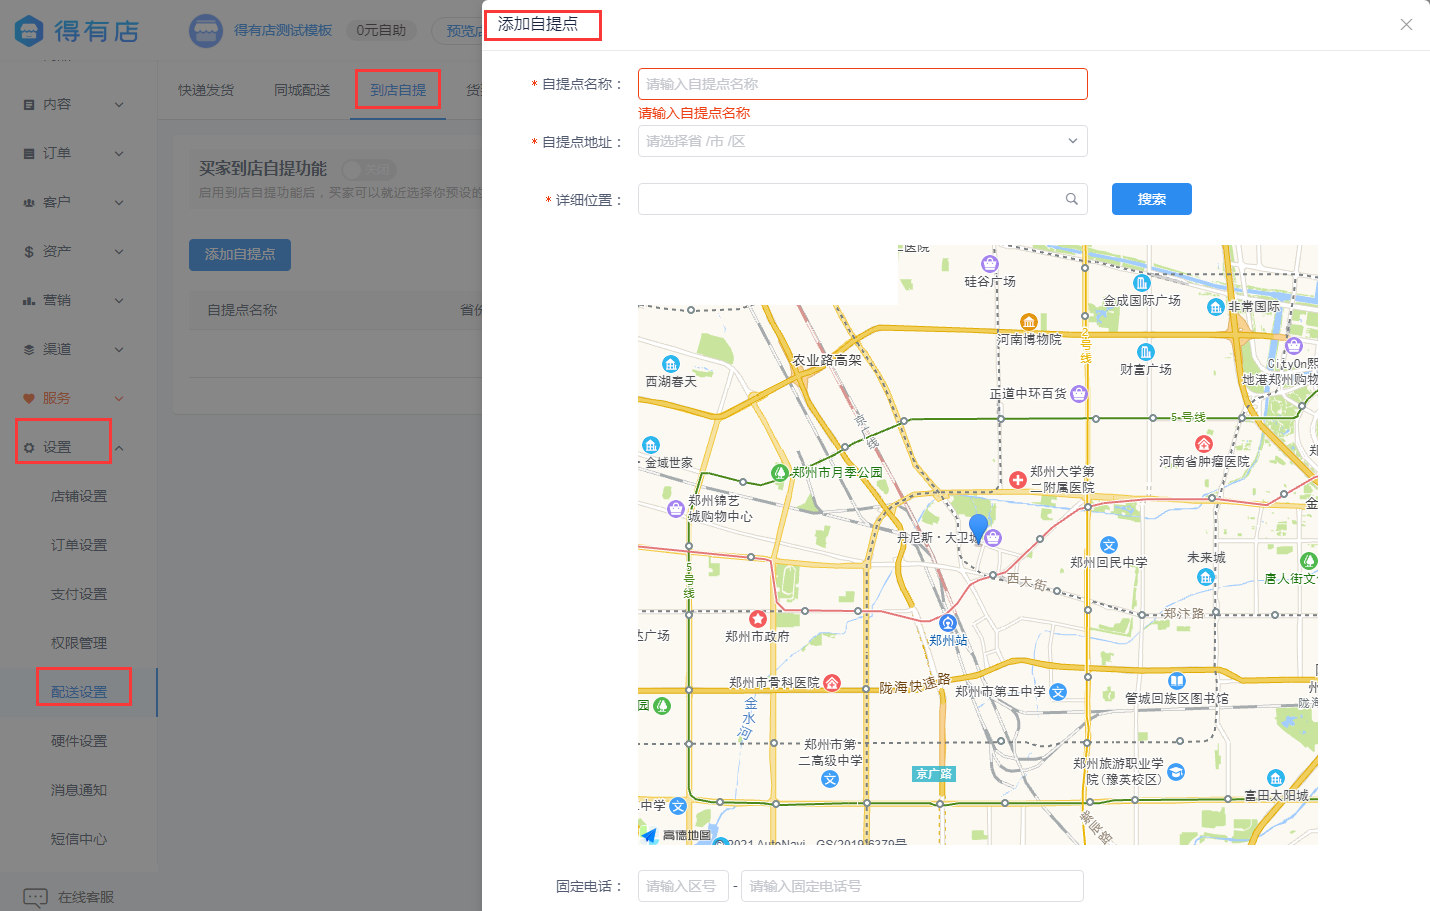Close the 添加自提点 dialog

coord(1406,24)
